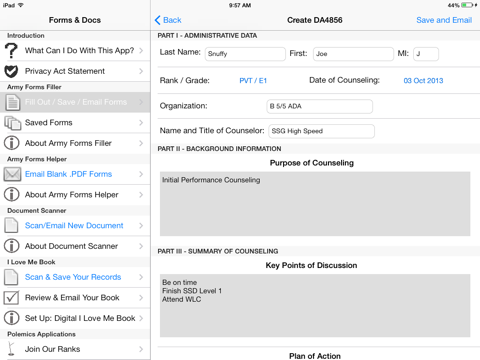Change the PVT / E1 rank selection
Viewport: 480px width, 360px height.
click(253, 81)
